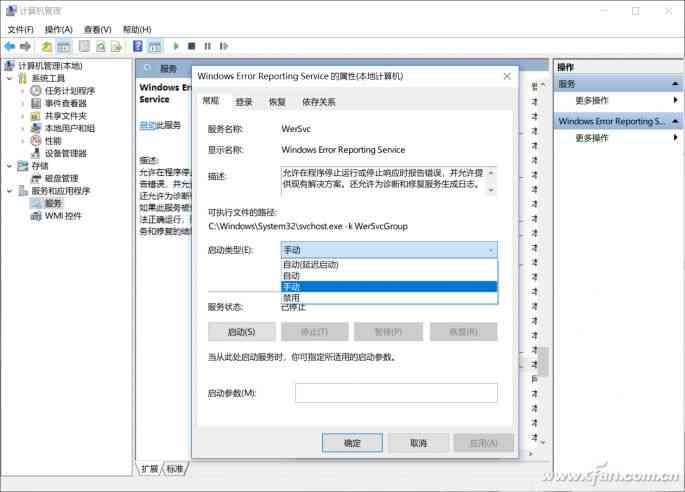This screenshot has width=685, height=492.
Task: Stop the service with the square icon
Action: point(191,46)
